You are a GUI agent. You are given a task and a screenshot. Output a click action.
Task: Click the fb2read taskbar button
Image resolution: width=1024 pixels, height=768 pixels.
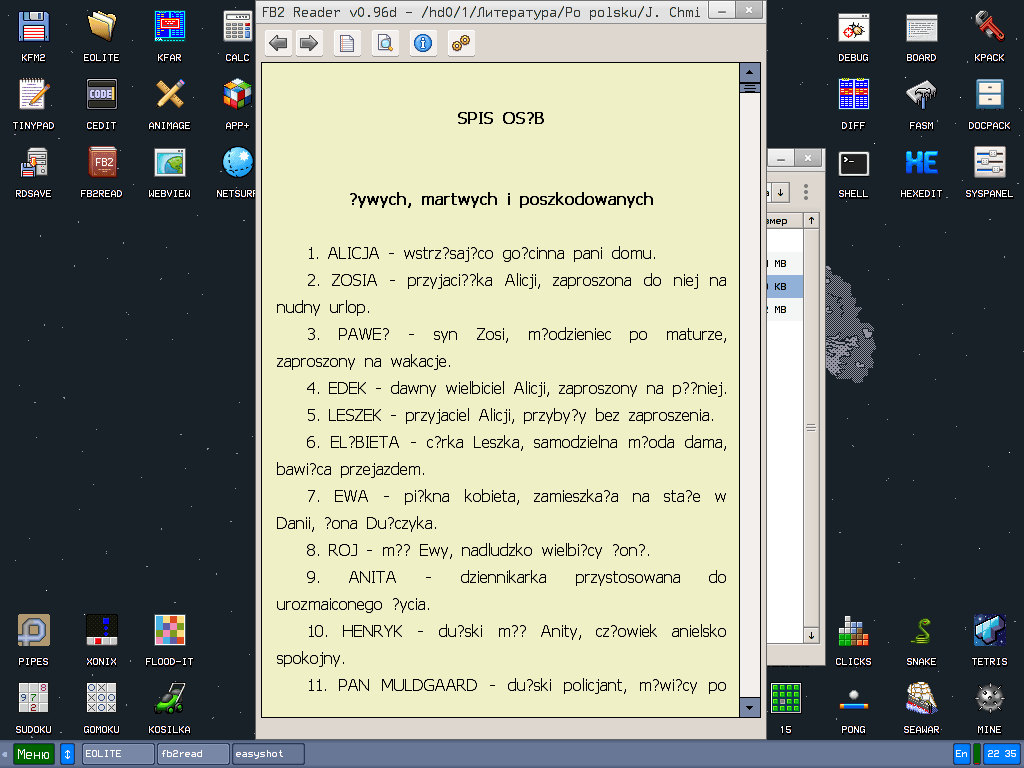193,754
